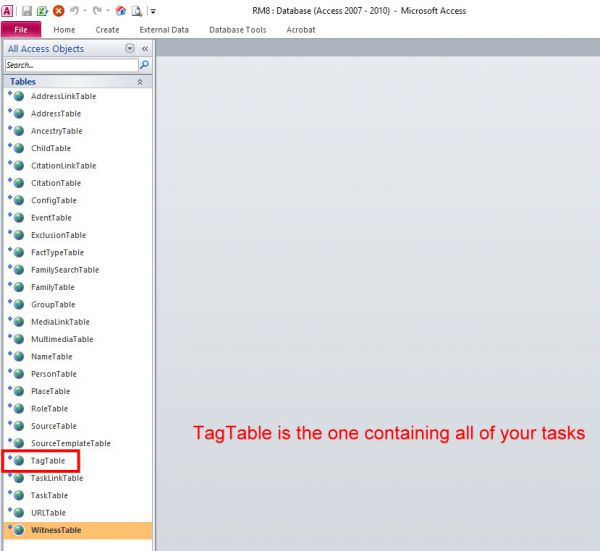Image resolution: width=600 pixels, height=551 pixels.
Task: Click the Access application logo icon
Action: [8, 11]
